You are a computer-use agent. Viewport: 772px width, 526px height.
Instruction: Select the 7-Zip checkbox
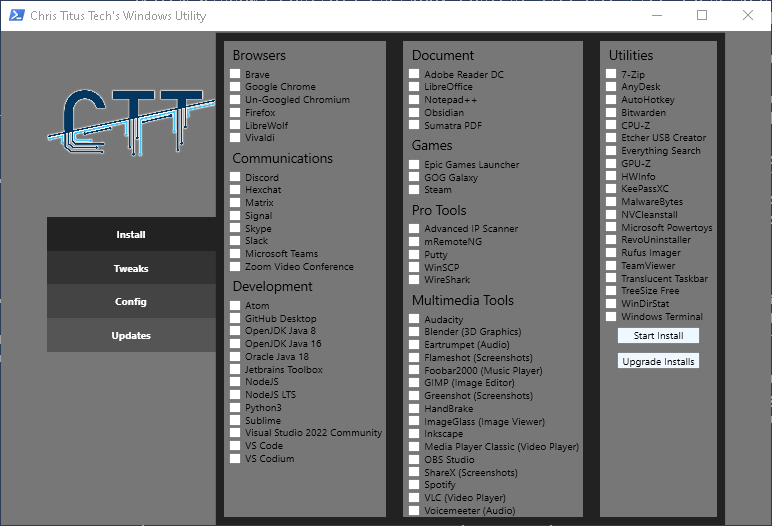611,75
